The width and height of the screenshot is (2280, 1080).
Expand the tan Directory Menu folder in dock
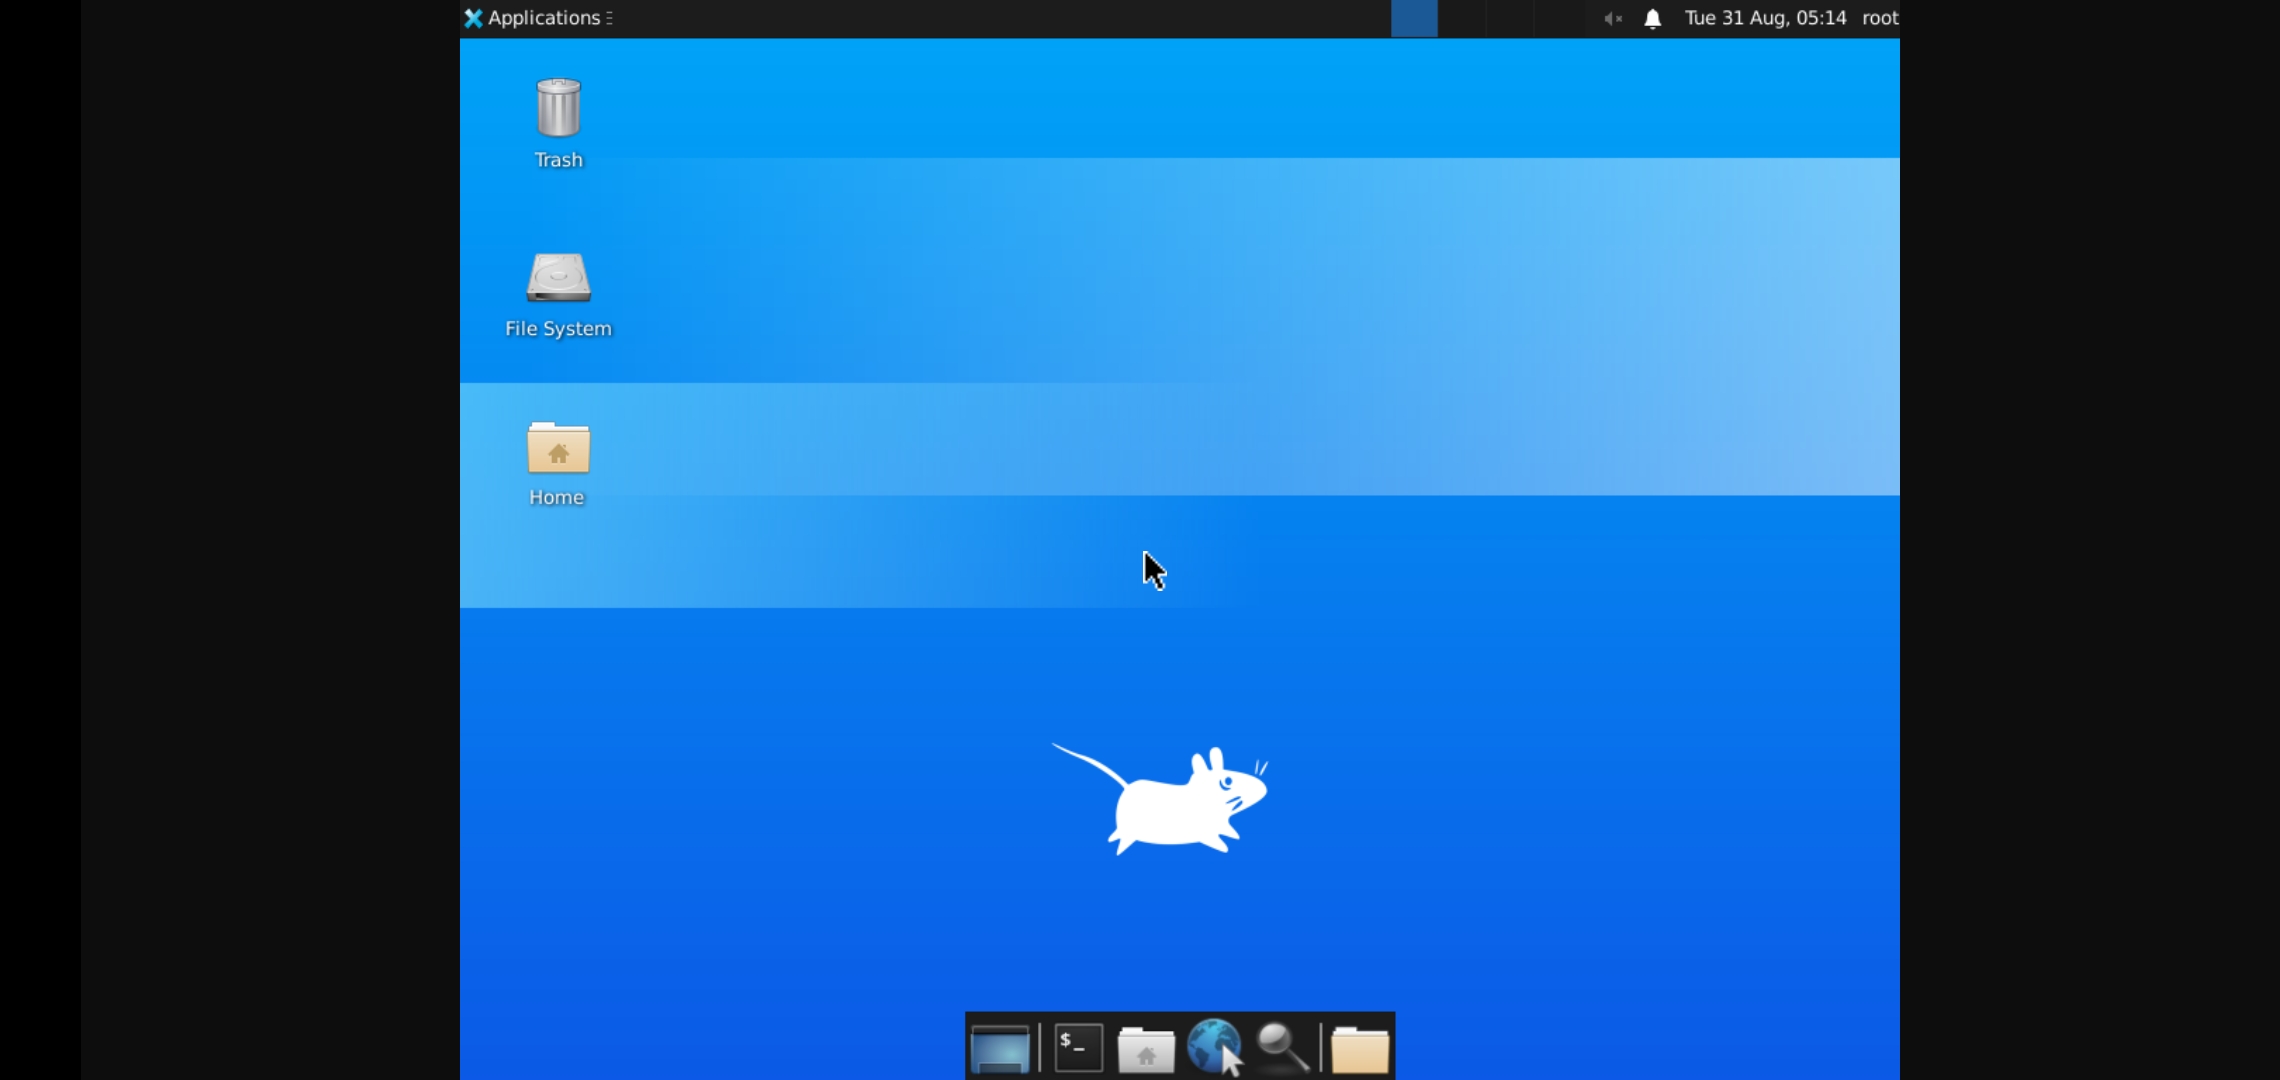tap(1359, 1049)
